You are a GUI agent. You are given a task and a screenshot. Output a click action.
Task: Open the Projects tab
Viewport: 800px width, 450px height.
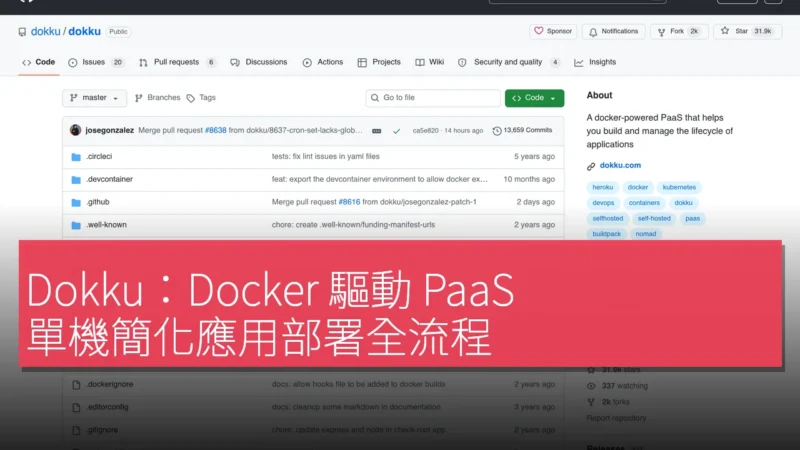[379, 62]
